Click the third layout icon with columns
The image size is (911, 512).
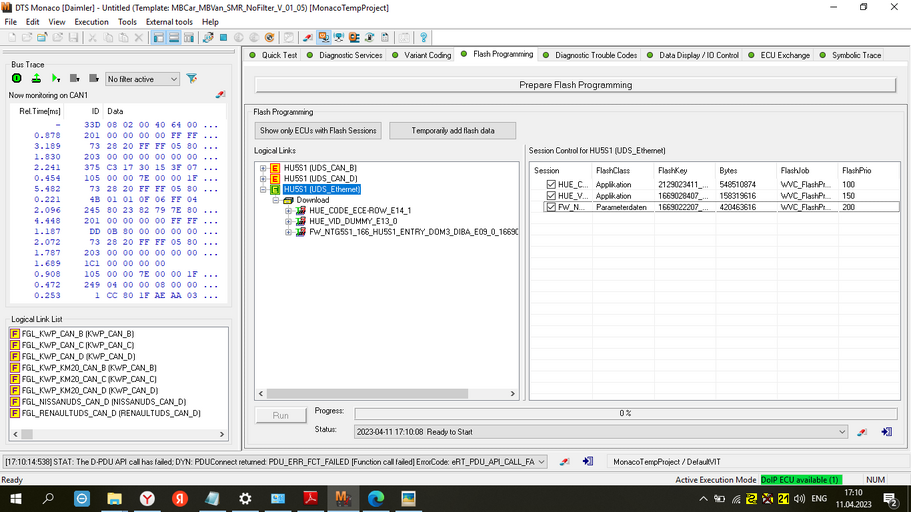click(189, 38)
